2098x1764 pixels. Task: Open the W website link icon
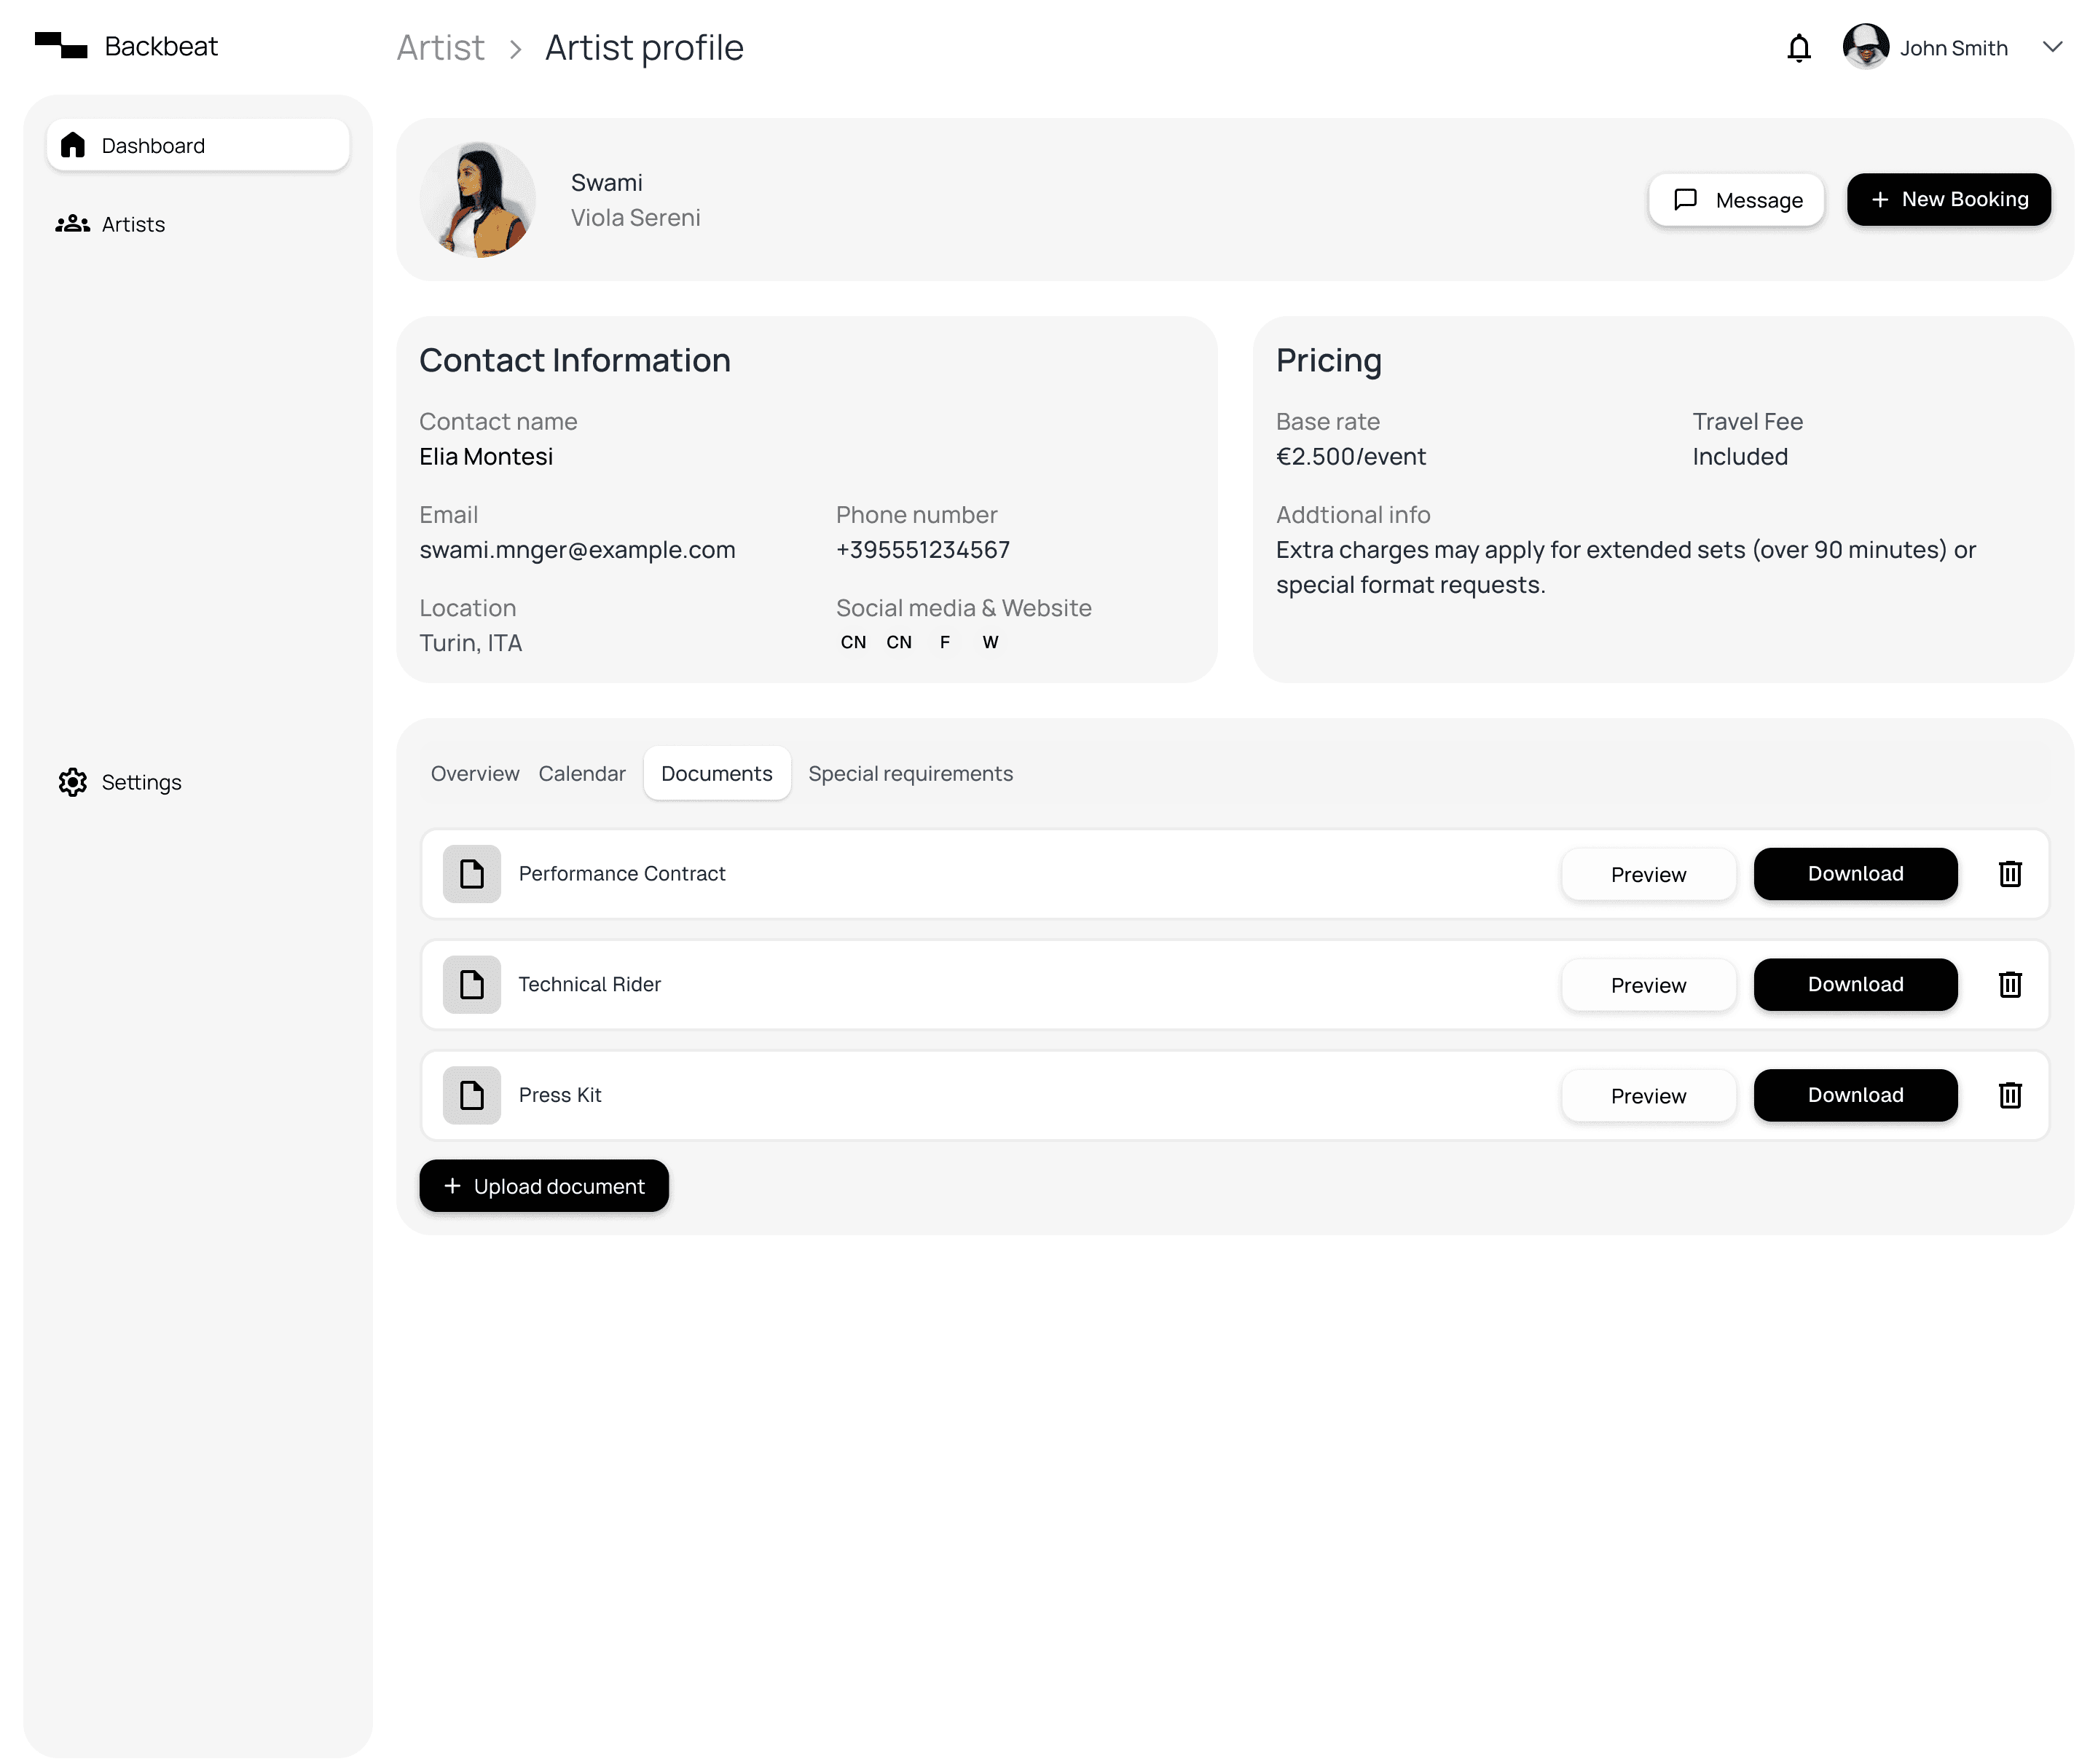[989, 642]
